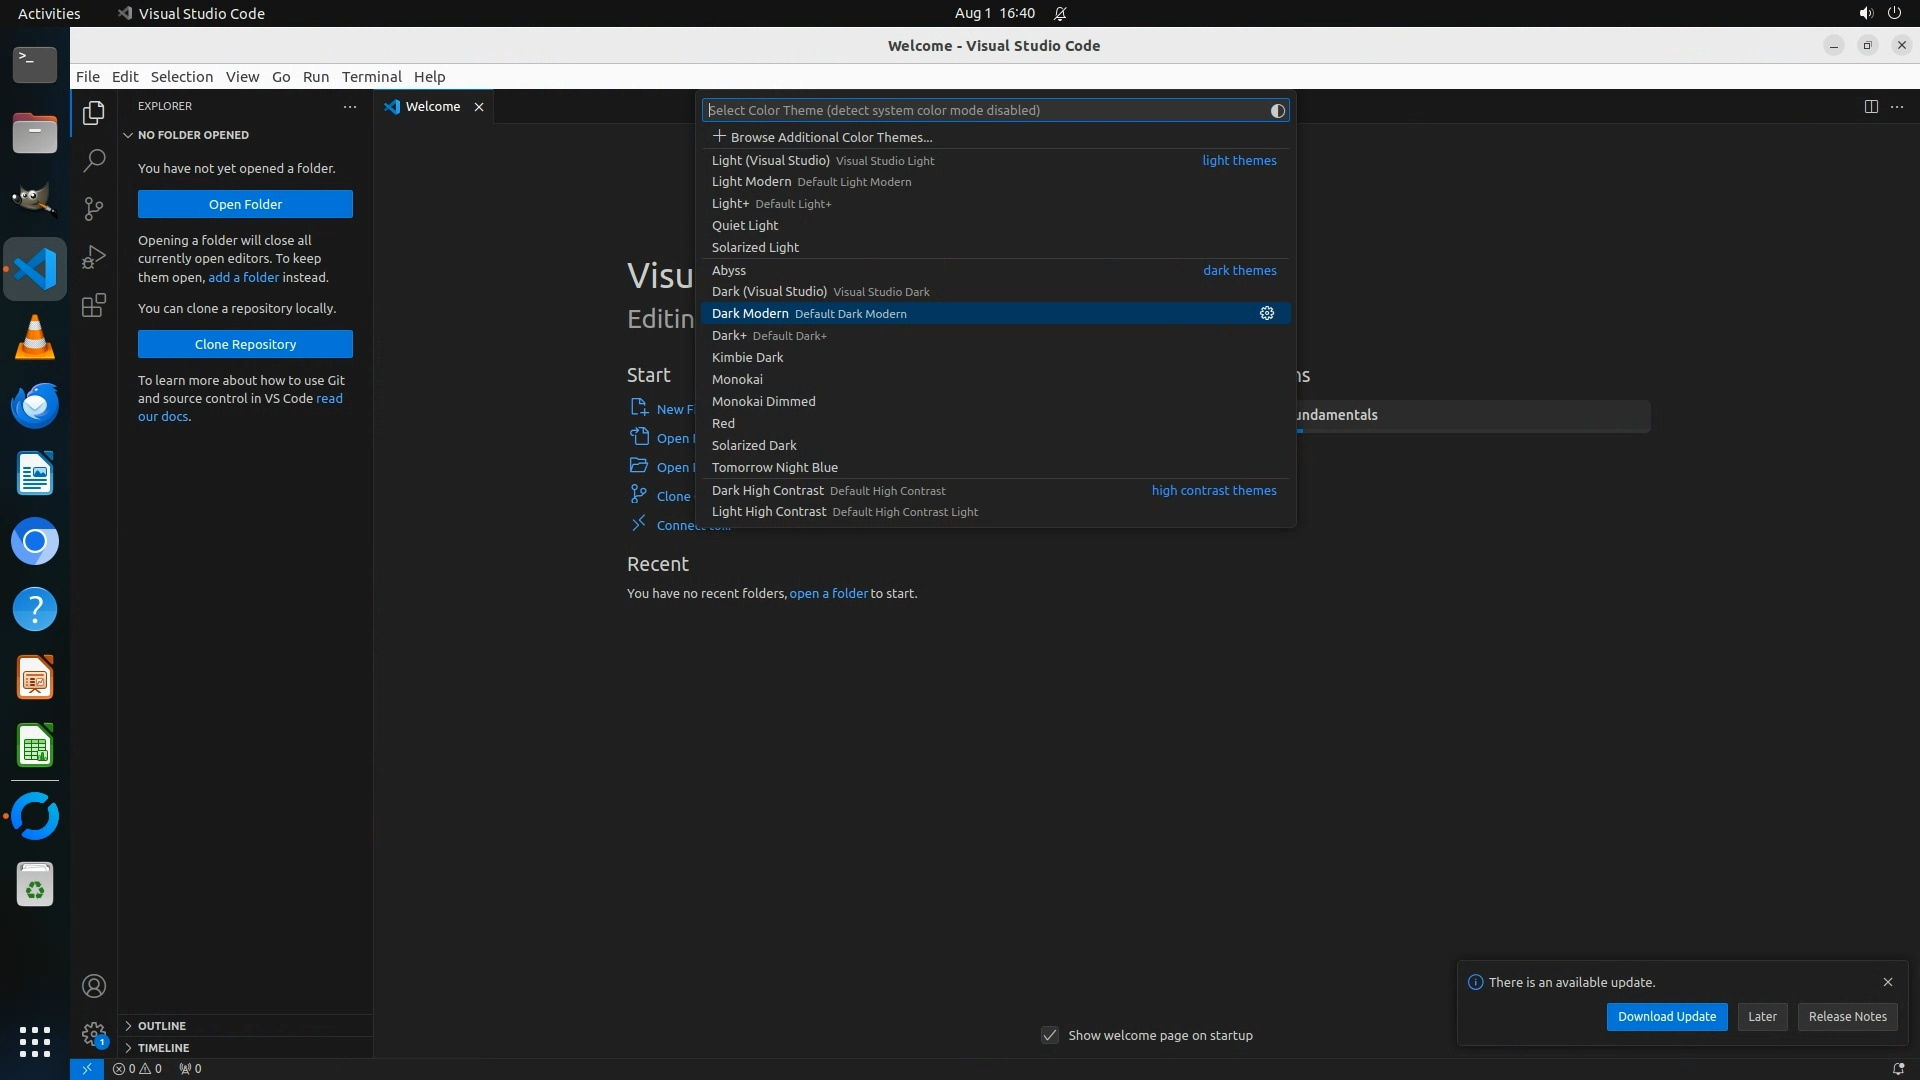Click remote window status bar icon

tap(87, 1068)
